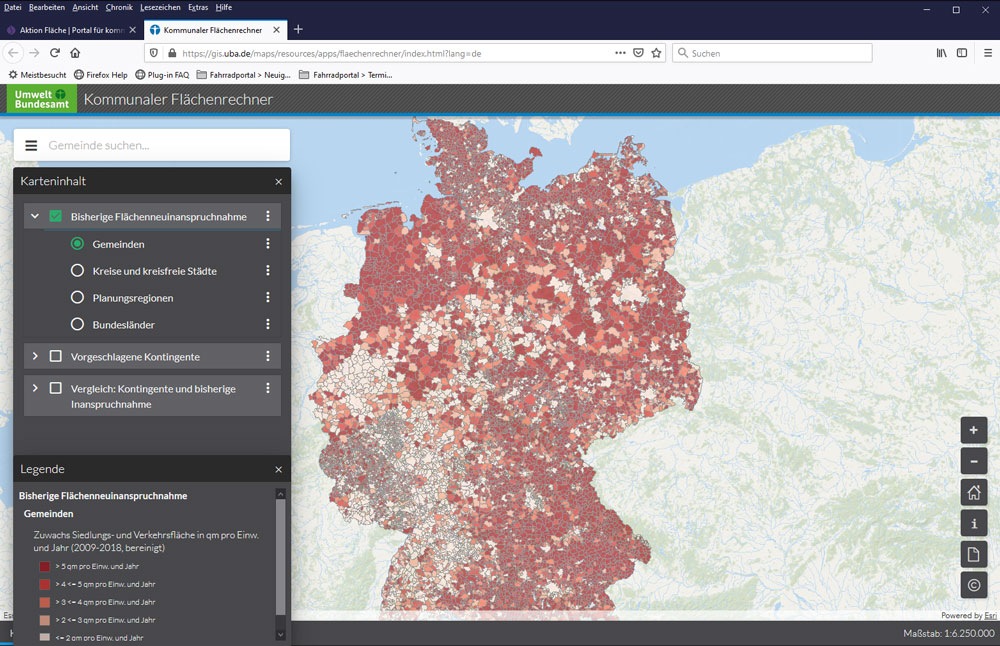Reload the page in Firefox
1000x646 pixels.
[x=55, y=53]
